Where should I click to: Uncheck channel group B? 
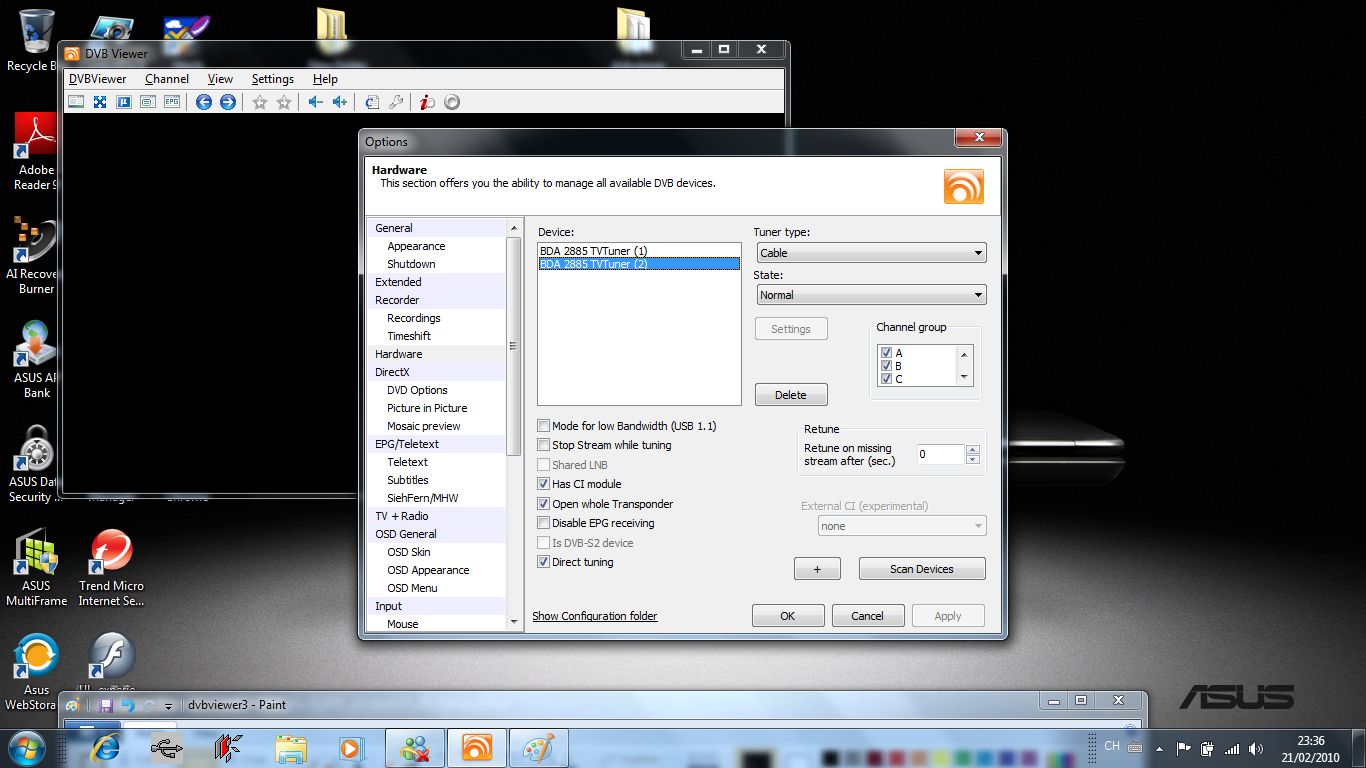[x=886, y=366]
